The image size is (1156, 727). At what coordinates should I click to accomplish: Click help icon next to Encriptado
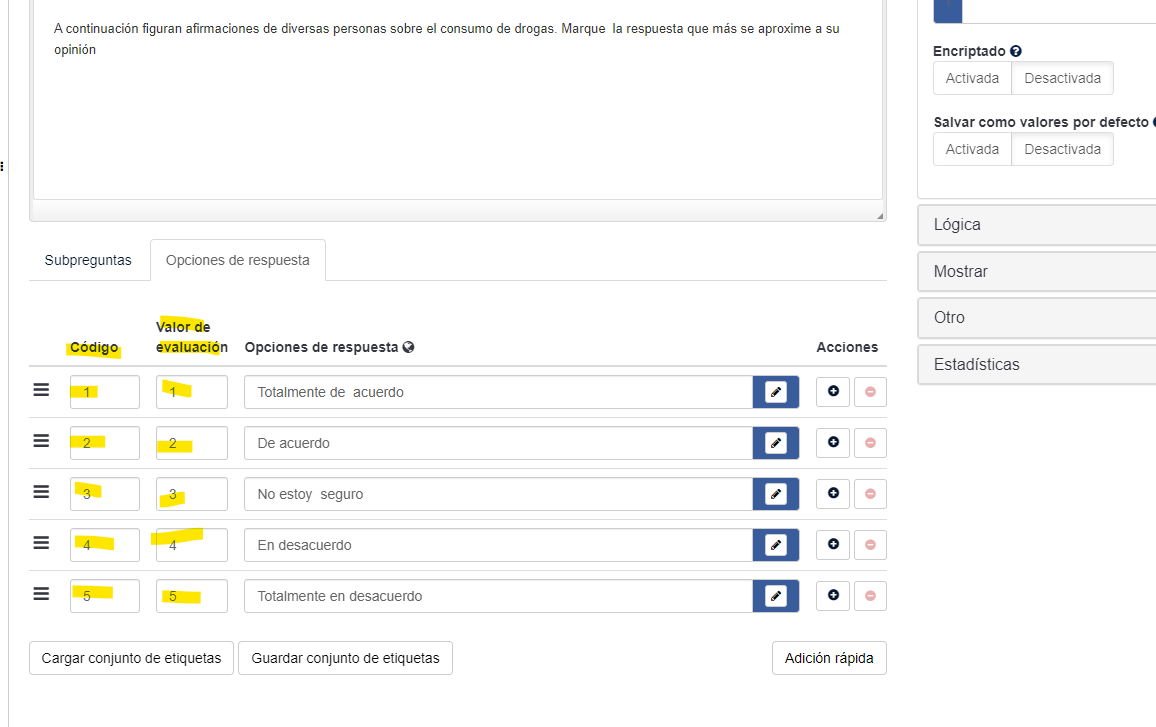pos(1016,51)
